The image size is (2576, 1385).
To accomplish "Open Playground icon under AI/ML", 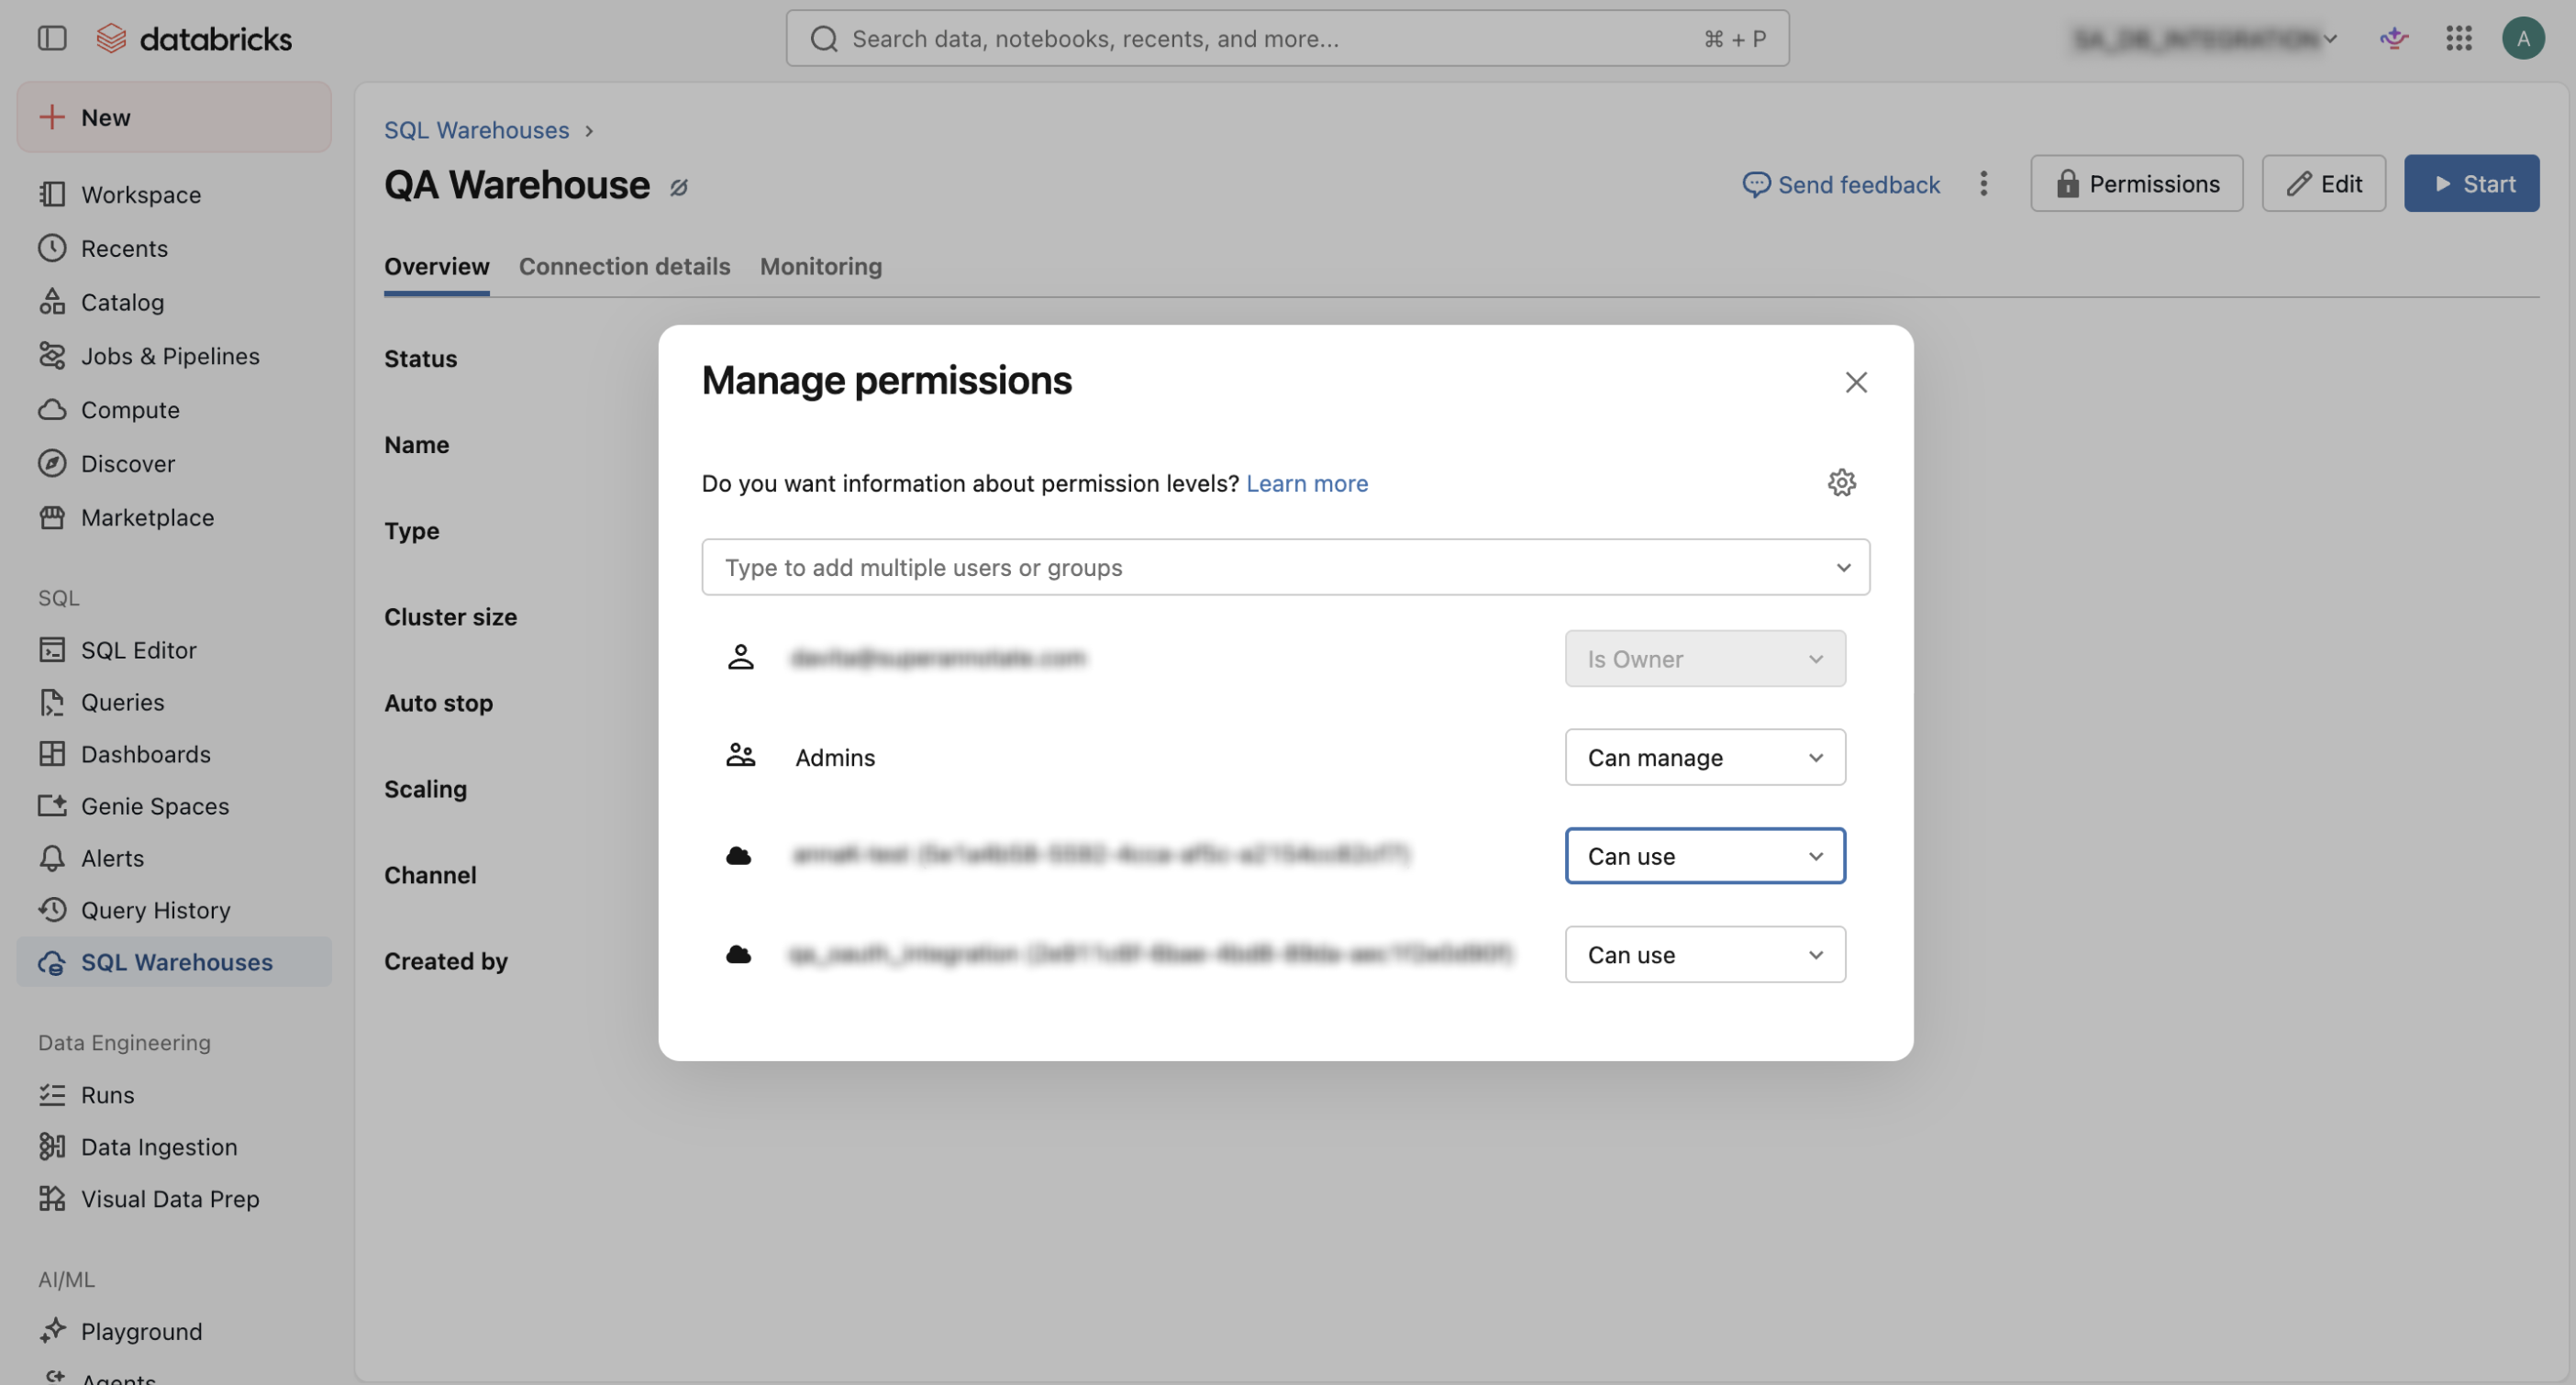I will click(x=52, y=1331).
